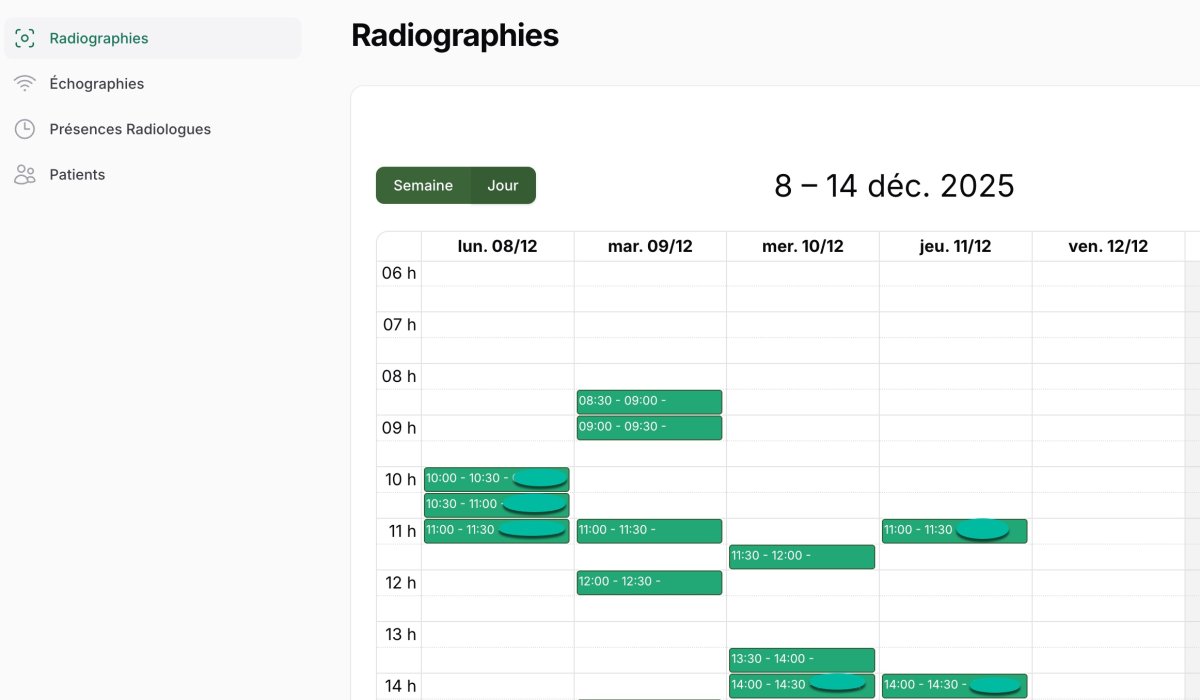Go to the Patients section
Image resolution: width=1200 pixels, height=700 pixels.
[x=77, y=175]
